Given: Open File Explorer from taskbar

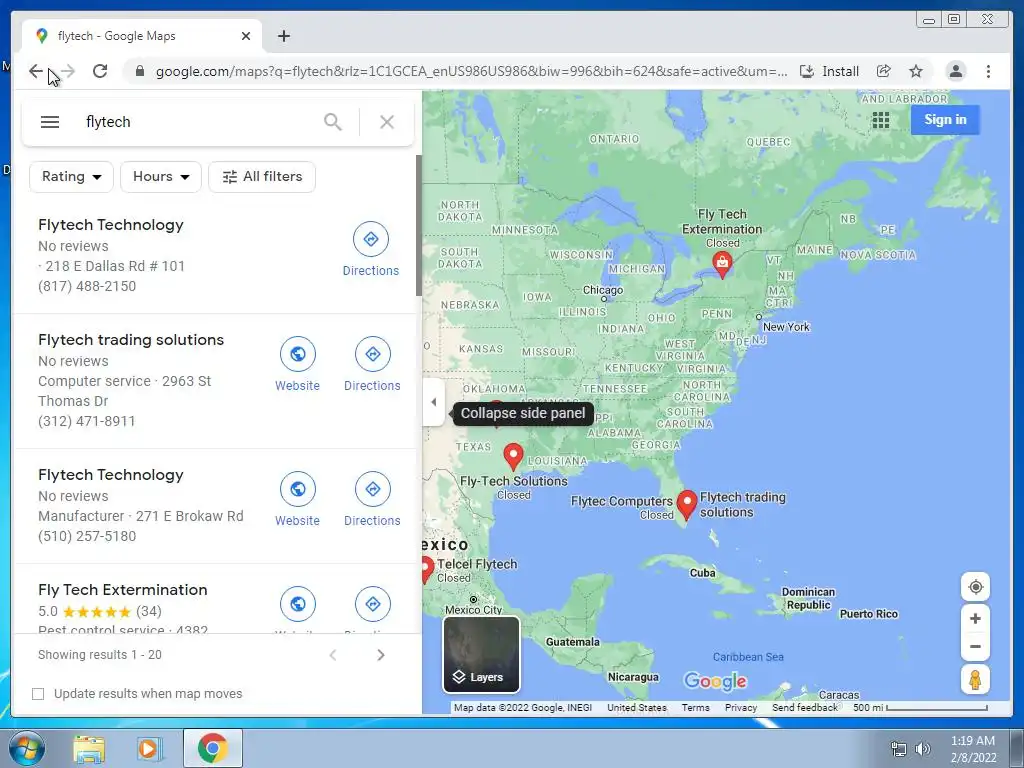Looking at the screenshot, I should [89, 748].
